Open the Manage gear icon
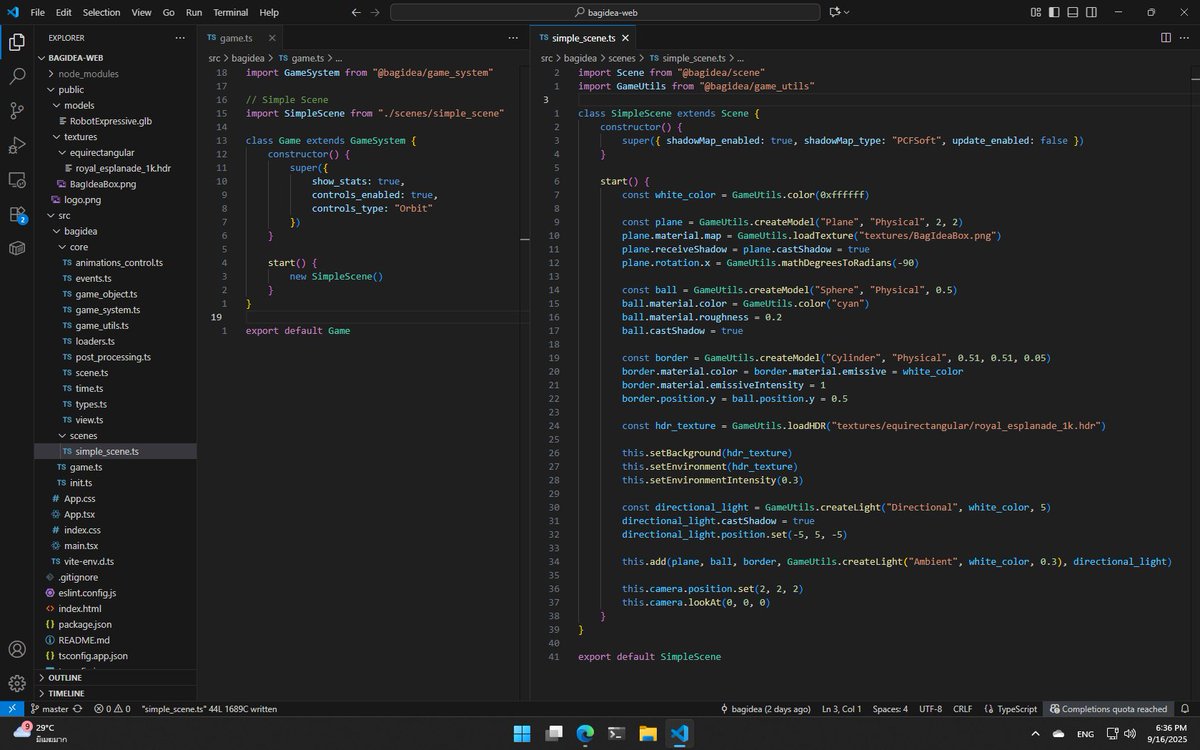The height and width of the screenshot is (750, 1200). 17,683
